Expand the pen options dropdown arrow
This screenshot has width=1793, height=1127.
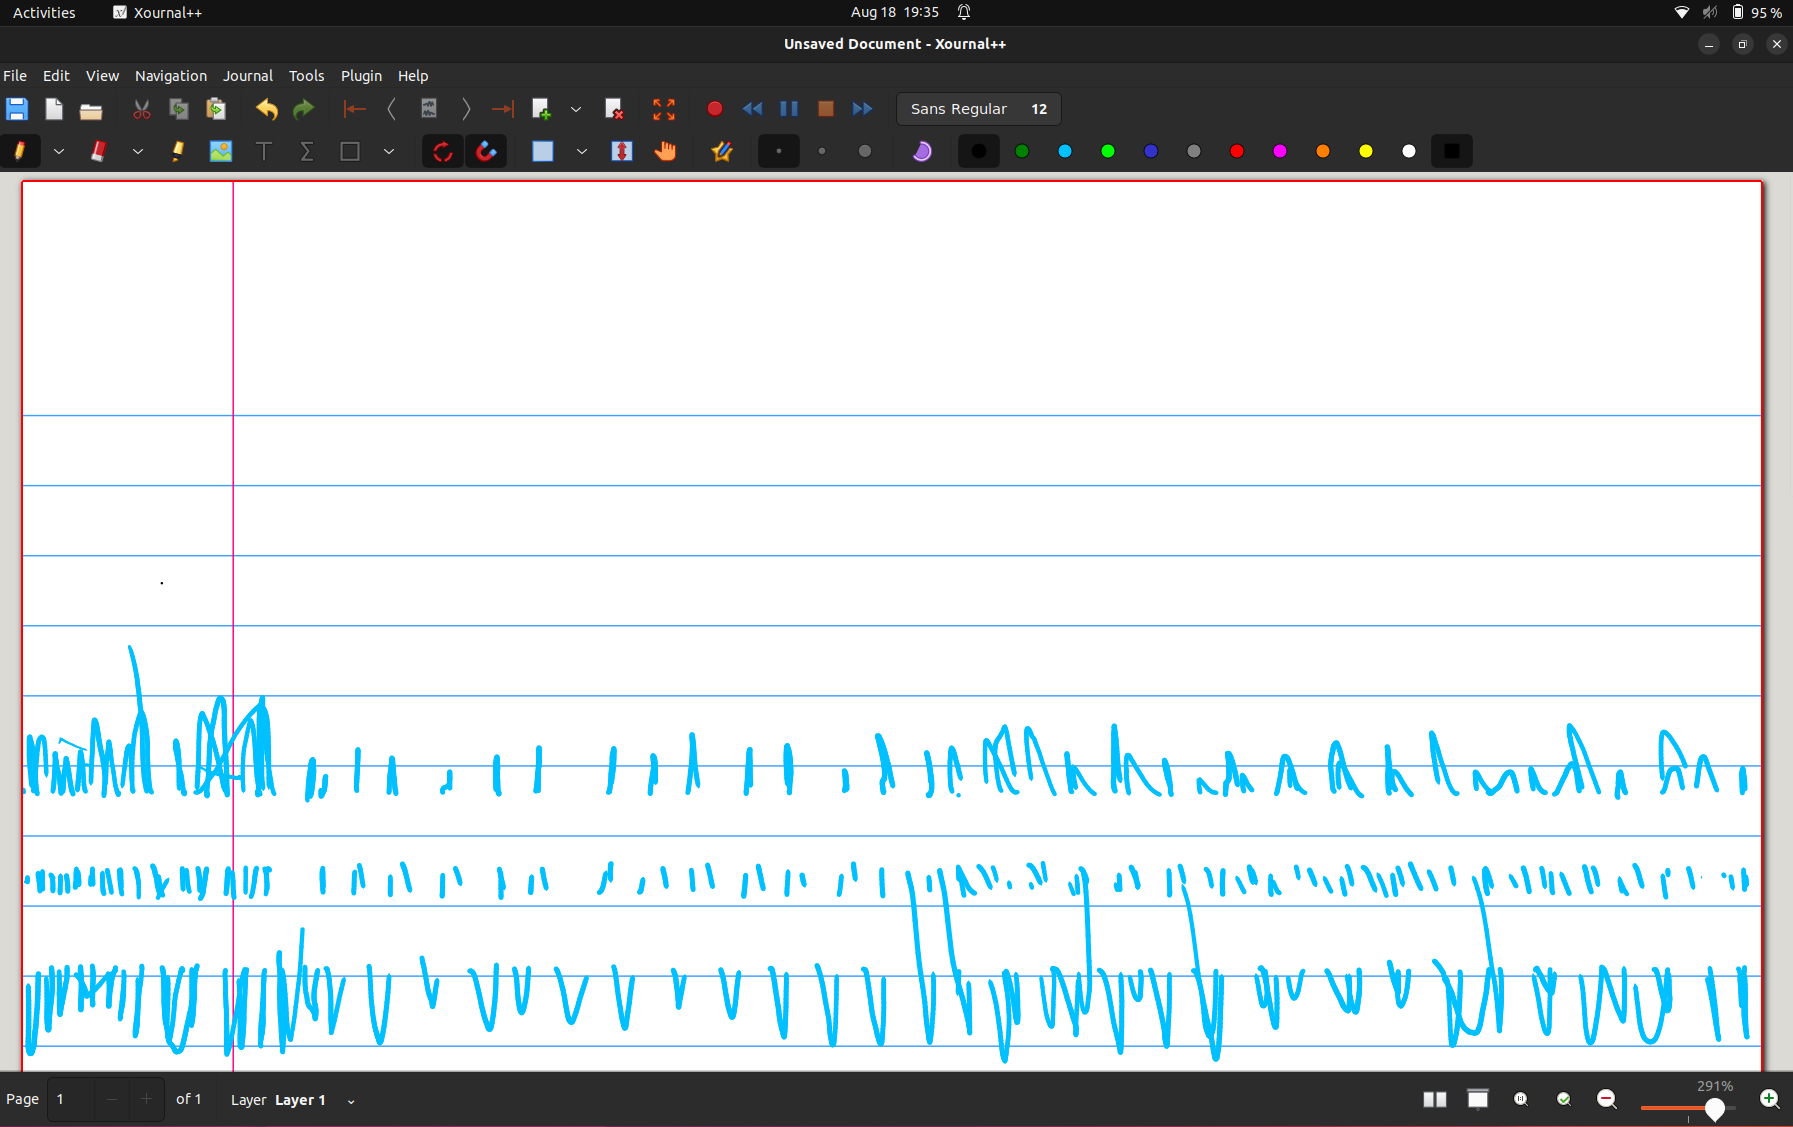59,151
